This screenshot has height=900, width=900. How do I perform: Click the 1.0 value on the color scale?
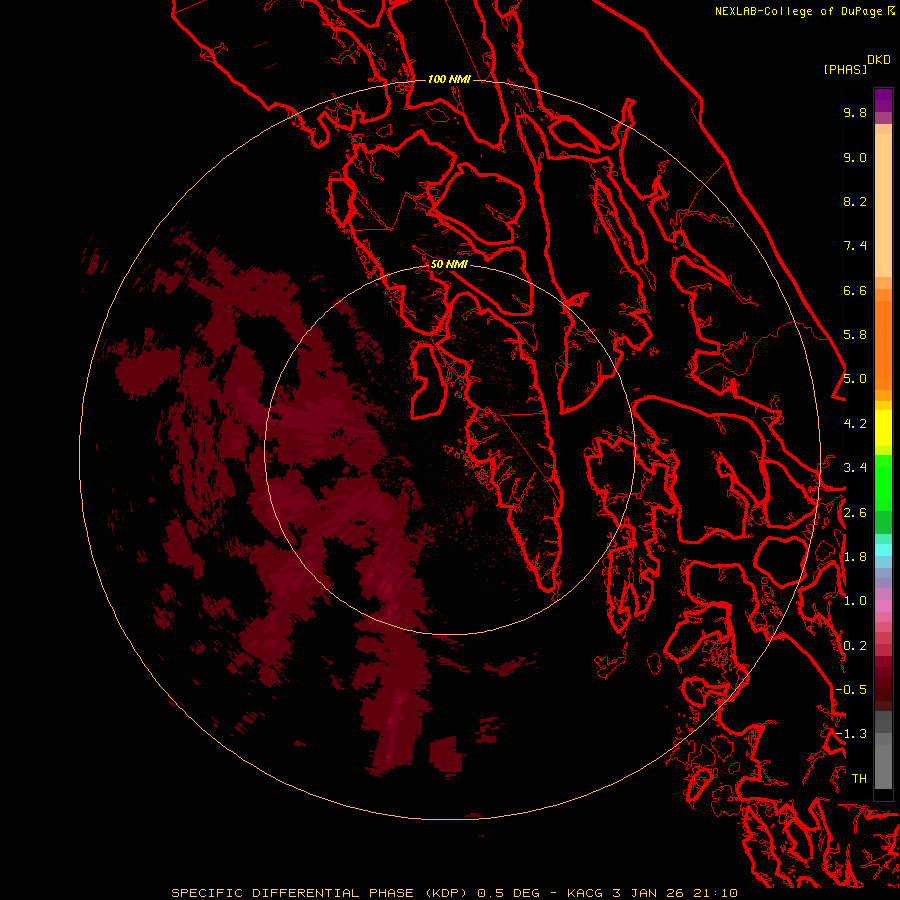(x=855, y=601)
